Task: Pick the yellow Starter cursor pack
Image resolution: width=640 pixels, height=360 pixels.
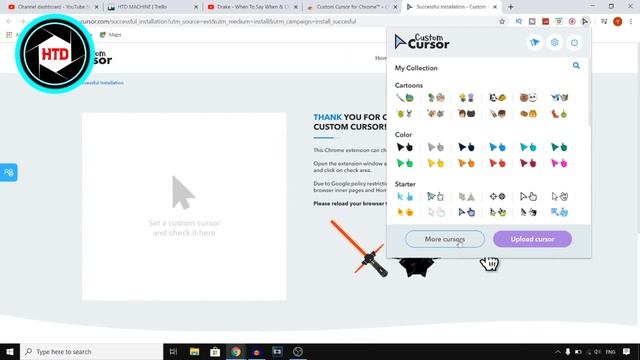Action: 404,212
